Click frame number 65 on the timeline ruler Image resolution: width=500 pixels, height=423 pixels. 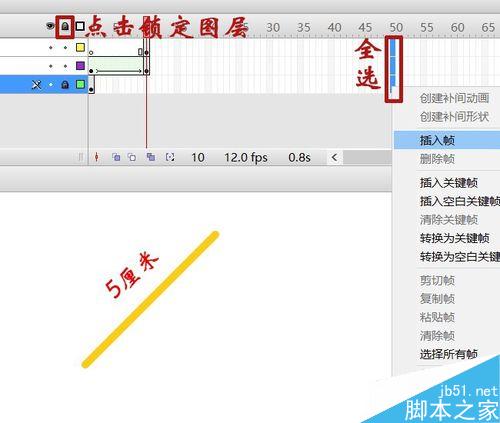tap(488, 27)
